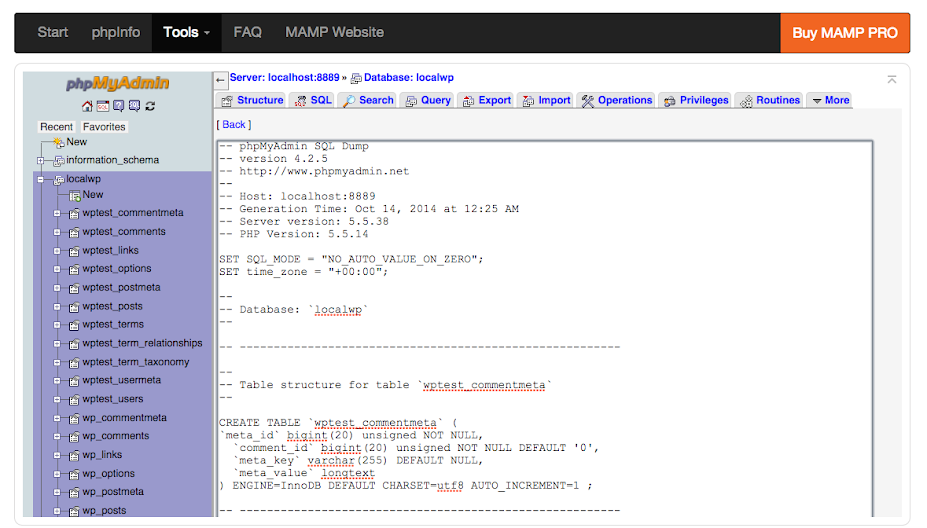The height and width of the screenshot is (528, 927).
Task: Expand the information_schema database node
Action: coord(41,160)
